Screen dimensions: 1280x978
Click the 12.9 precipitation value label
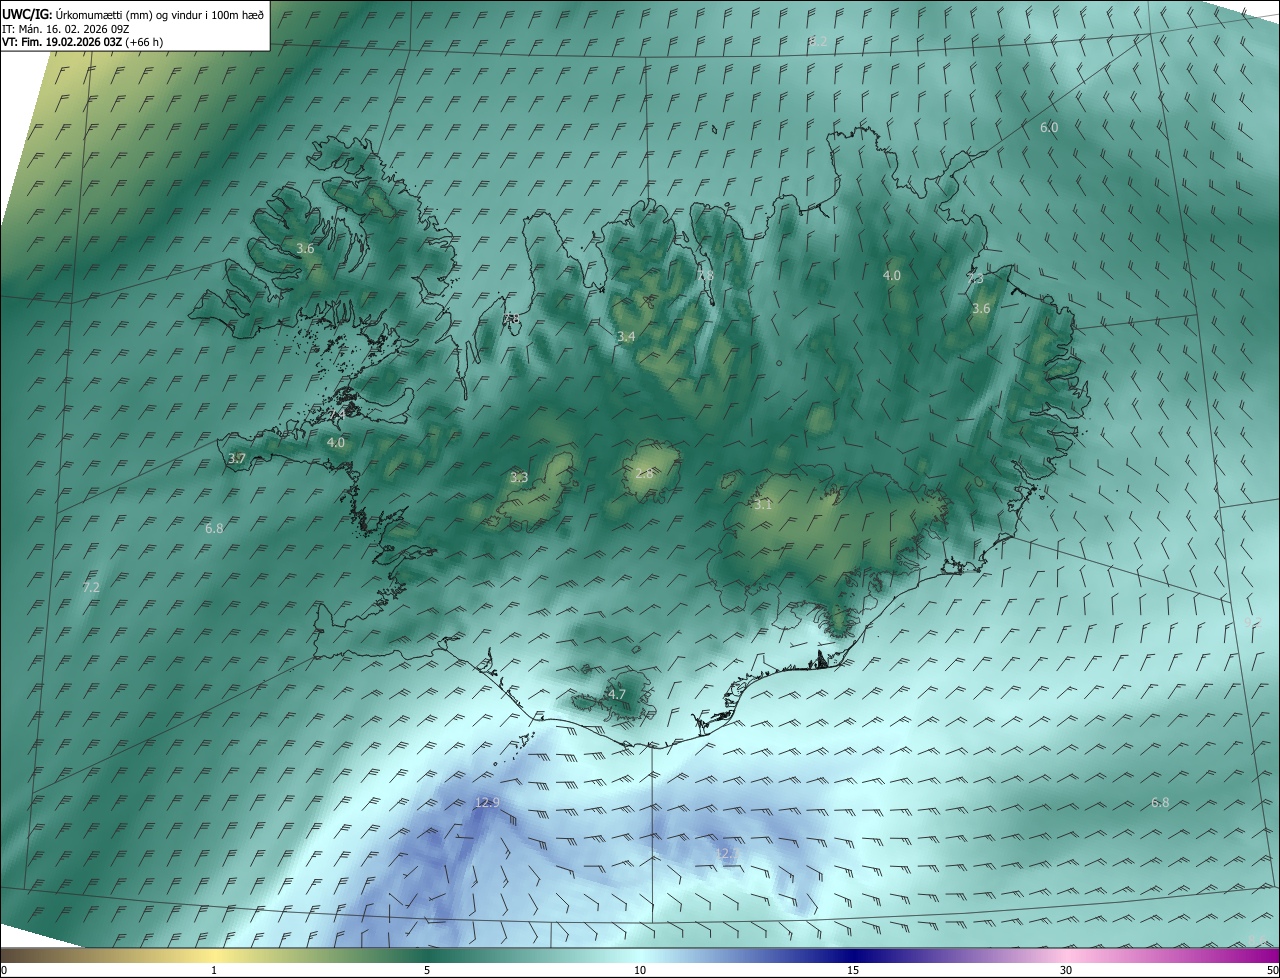tap(487, 802)
